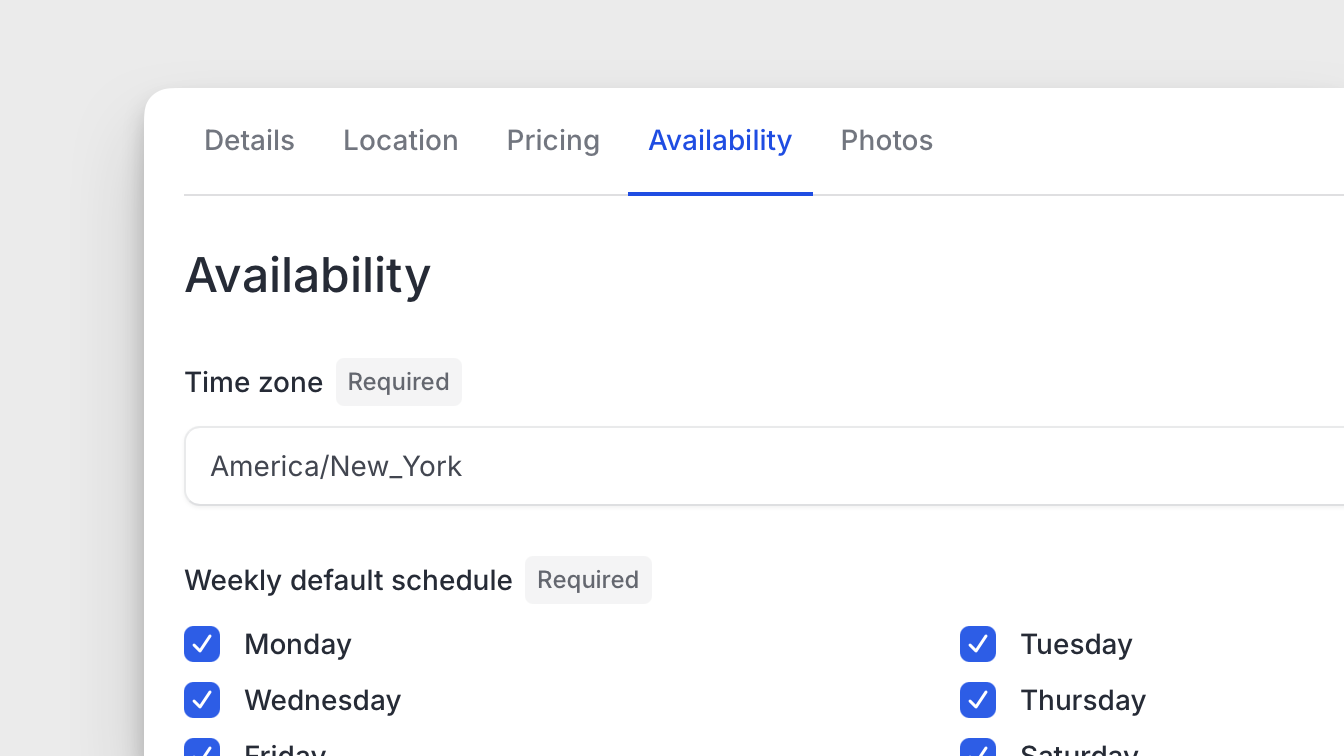Toggle the Wednesday checkbox off
The height and width of the screenshot is (756, 1344).
202,700
